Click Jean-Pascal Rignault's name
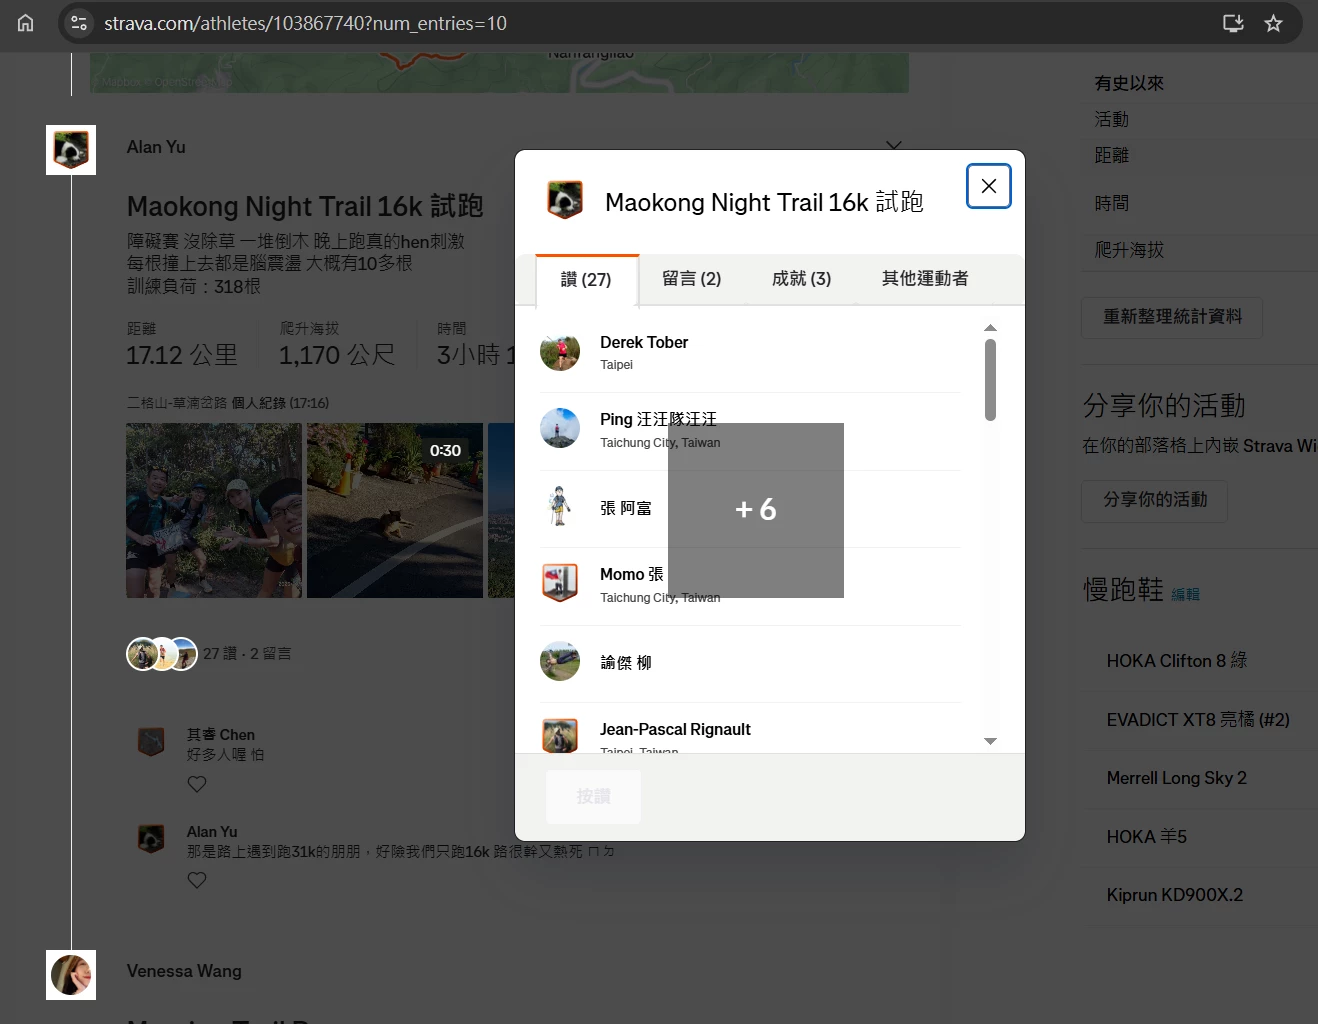 coord(675,729)
